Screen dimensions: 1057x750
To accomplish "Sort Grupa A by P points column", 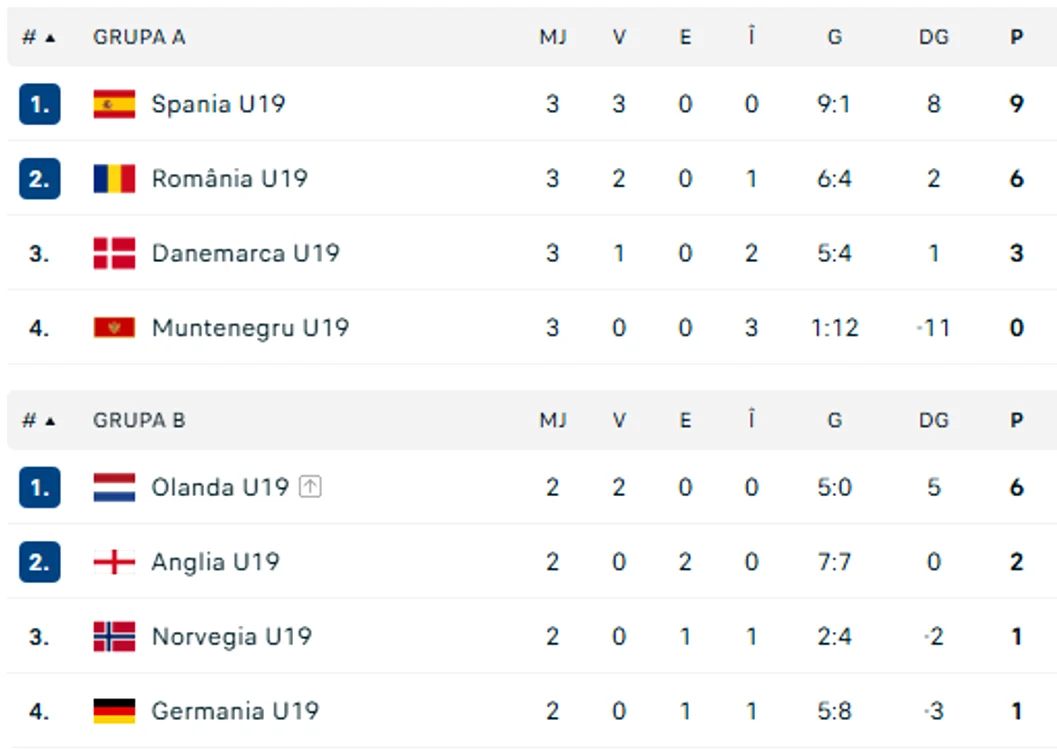I will (1017, 37).
